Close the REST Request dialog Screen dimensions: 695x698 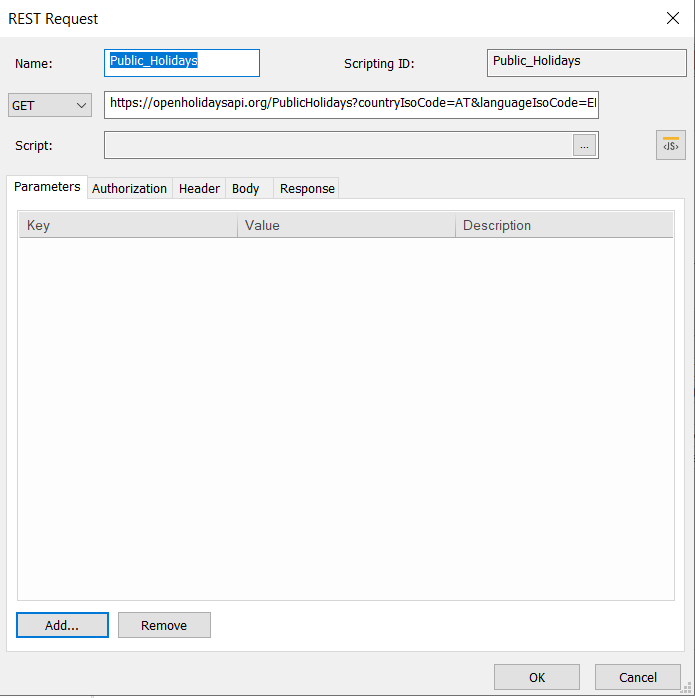coord(672,18)
